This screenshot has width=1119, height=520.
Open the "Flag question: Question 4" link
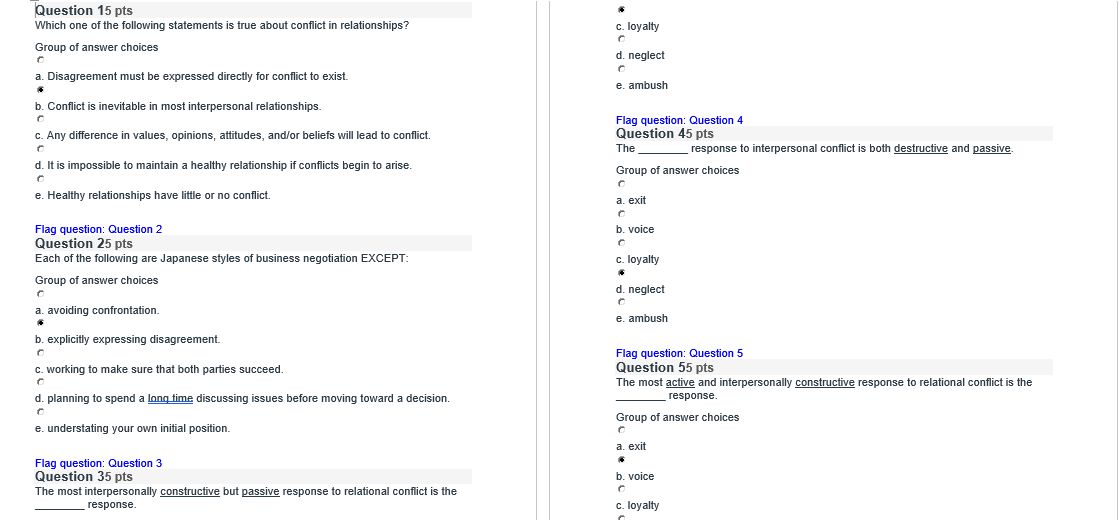679,120
